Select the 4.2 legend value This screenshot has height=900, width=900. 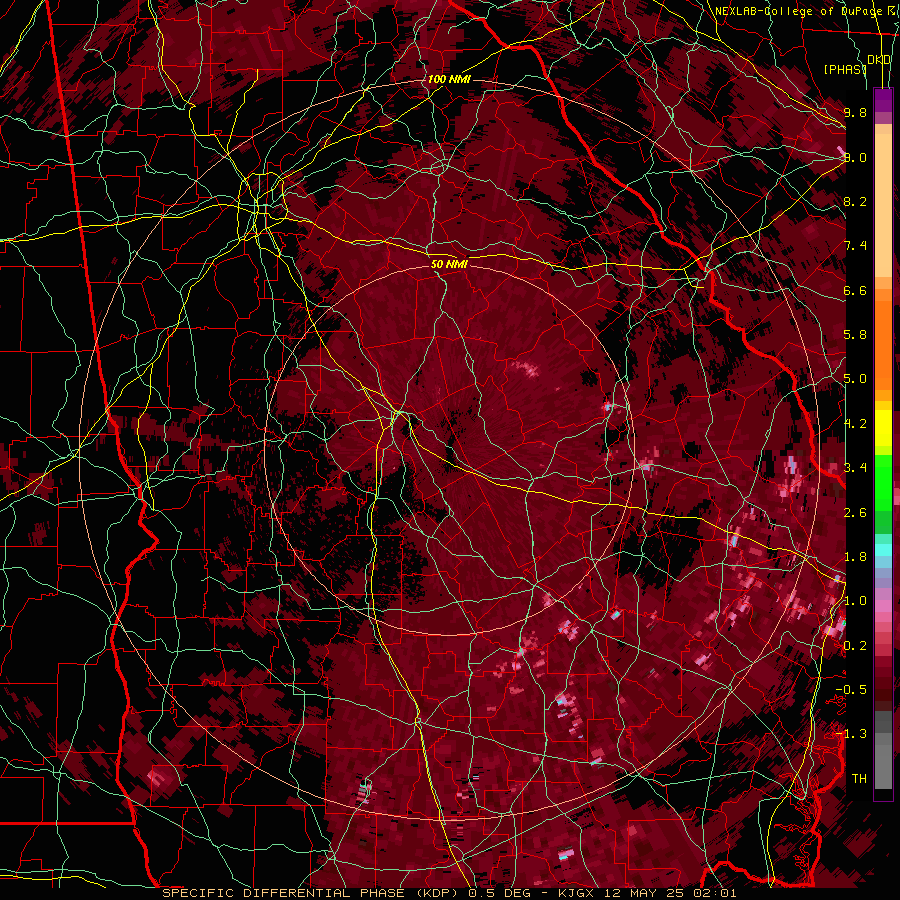855,424
